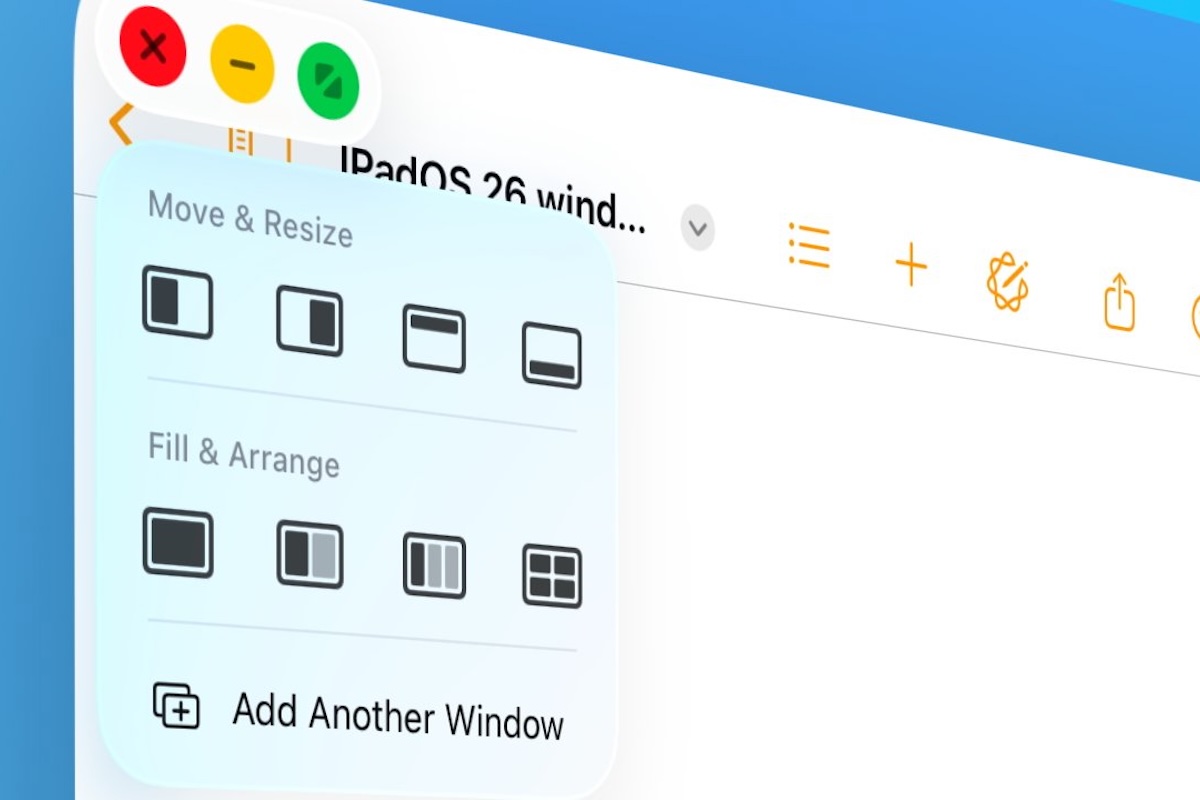The width and height of the screenshot is (1200, 800).
Task: Fill the entire screen with window
Action: [x=178, y=543]
